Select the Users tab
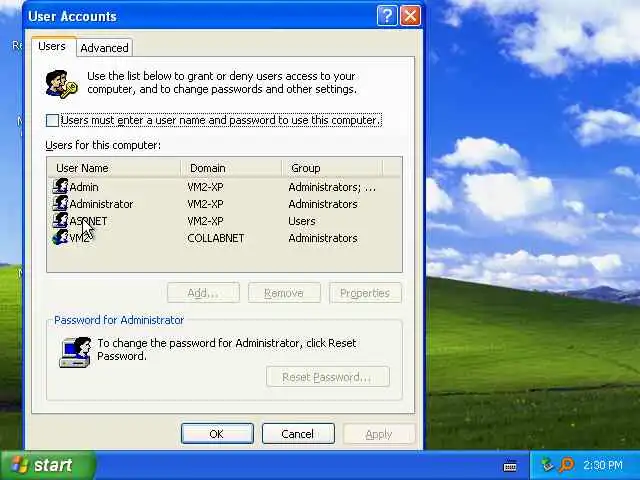Image resolution: width=640 pixels, height=480 pixels. coord(52,46)
